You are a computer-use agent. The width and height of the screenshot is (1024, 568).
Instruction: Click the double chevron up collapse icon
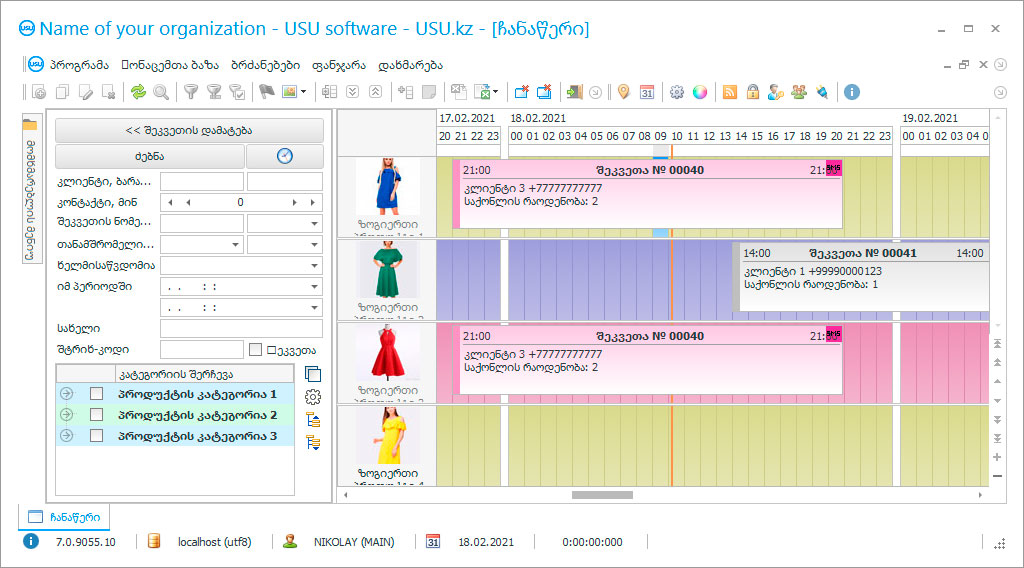click(376, 92)
